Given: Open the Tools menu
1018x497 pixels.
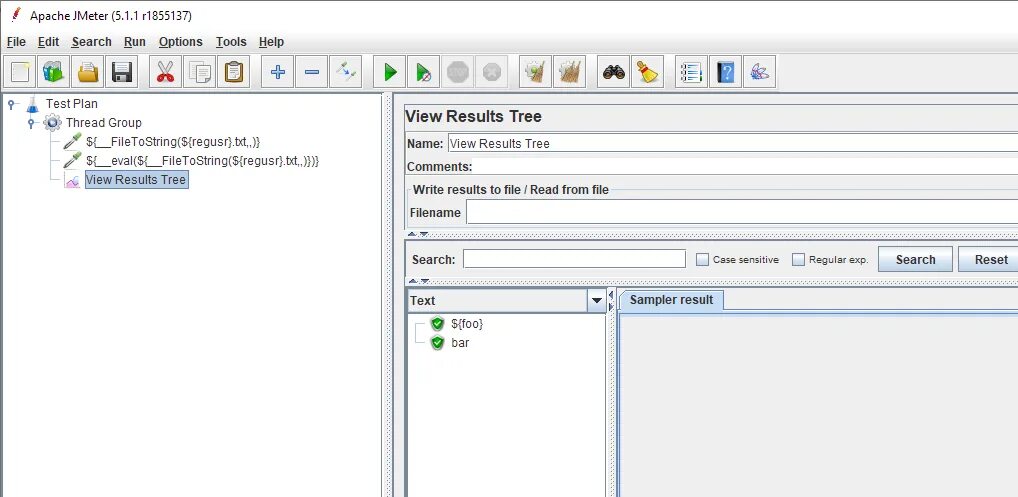Looking at the screenshot, I should tap(231, 42).
